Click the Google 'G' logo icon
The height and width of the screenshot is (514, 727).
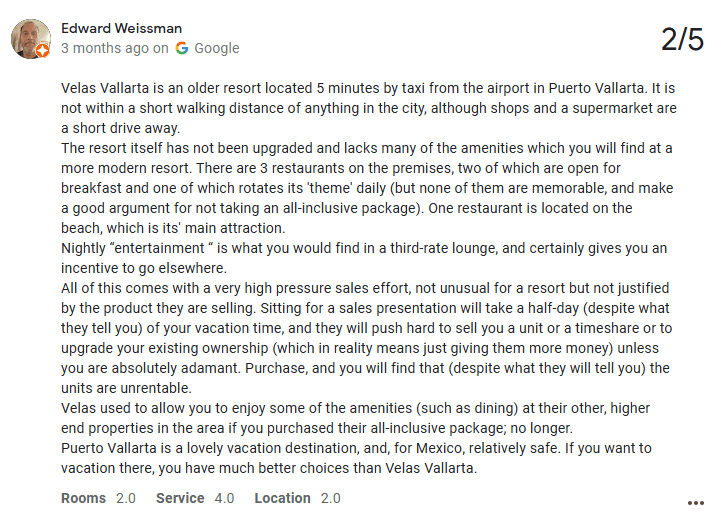click(182, 48)
